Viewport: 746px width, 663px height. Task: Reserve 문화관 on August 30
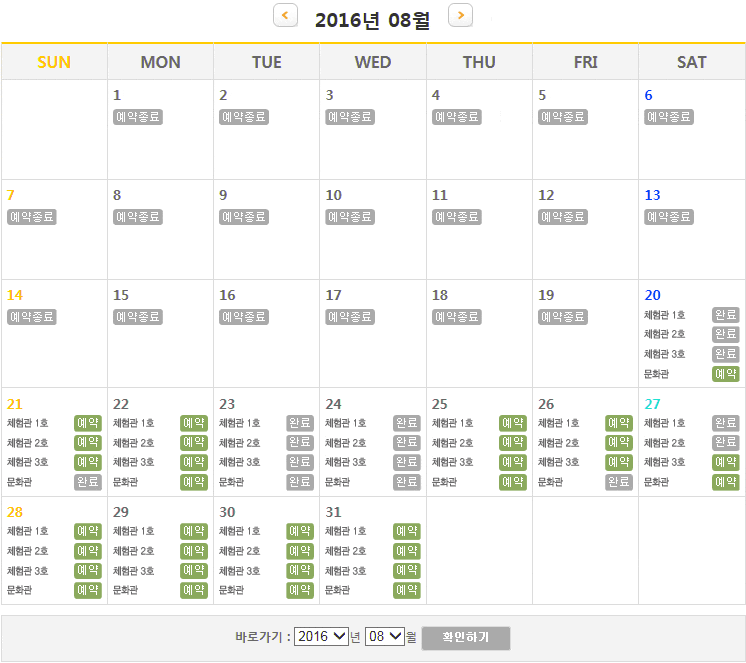point(300,590)
